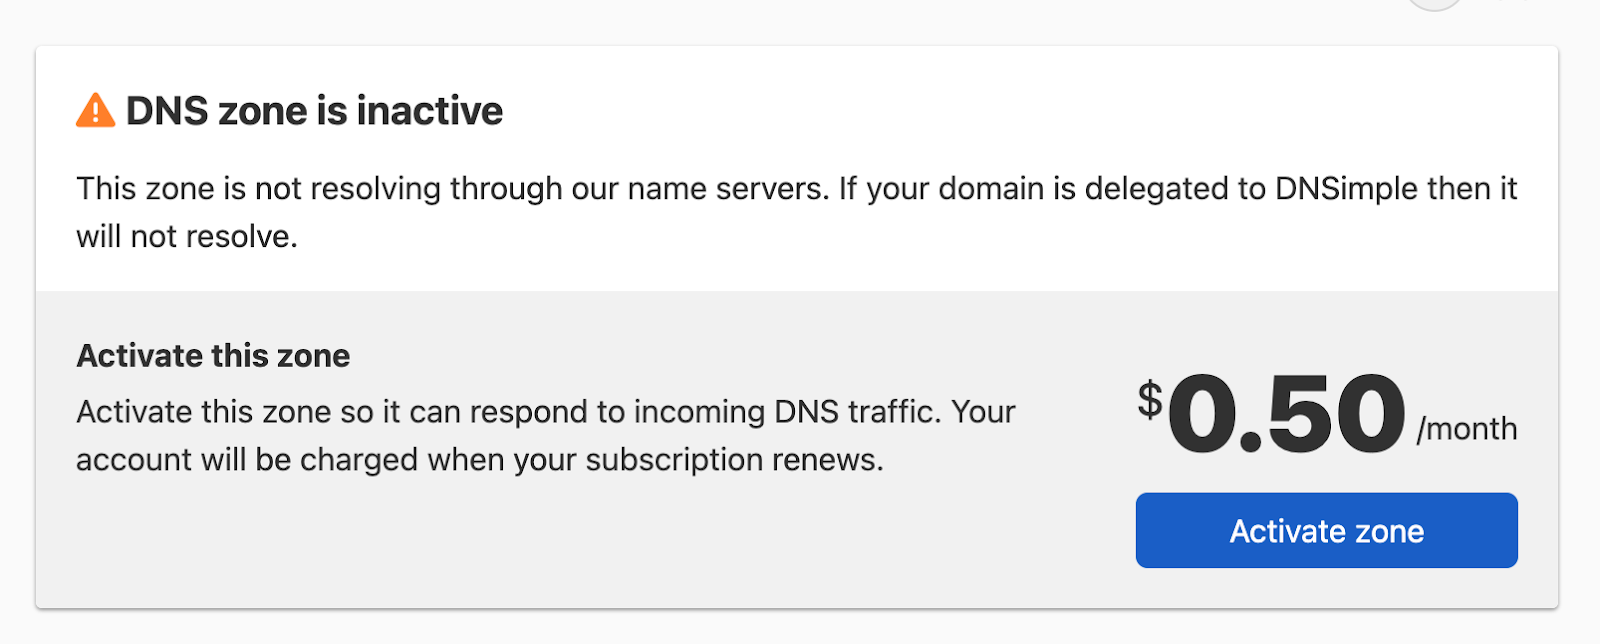This screenshot has height=644, width=1600.
Task: Click the subscription renewal description text
Action: point(545,436)
